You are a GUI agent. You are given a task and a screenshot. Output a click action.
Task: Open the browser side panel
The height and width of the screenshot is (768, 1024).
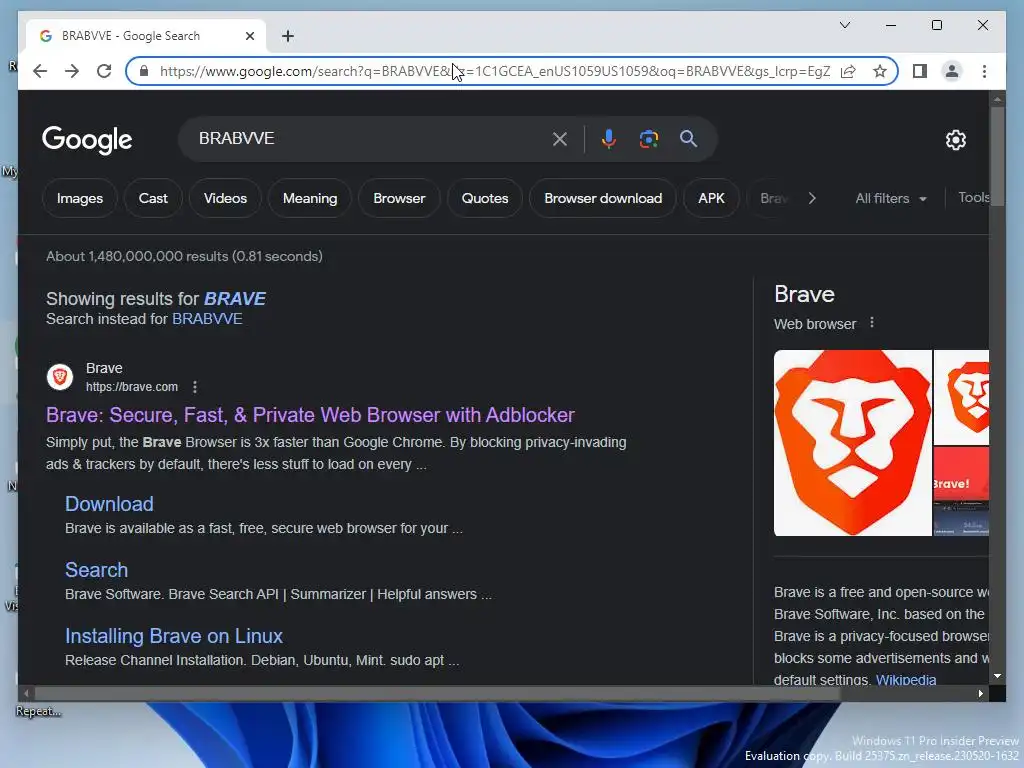point(920,71)
